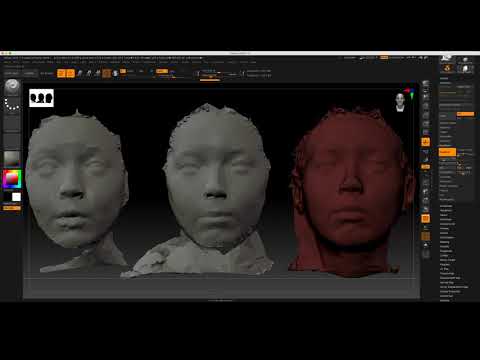This screenshot has height=360, width=480.
Task: Toggle the orange Edit mode button
Action: pyautogui.click(x=61, y=73)
